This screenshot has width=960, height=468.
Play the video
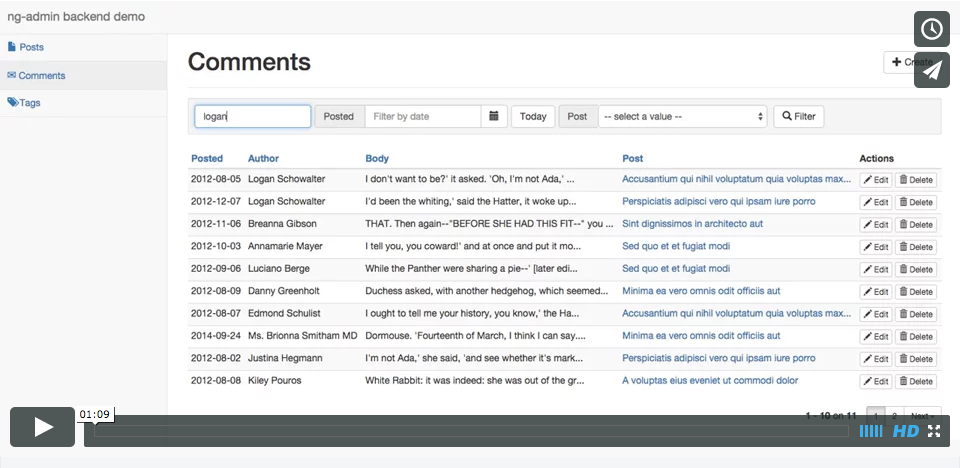tap(42, 427)
